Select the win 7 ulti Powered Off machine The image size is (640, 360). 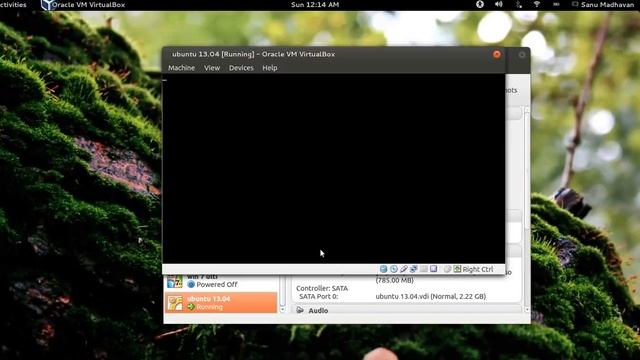pos(221,282)
